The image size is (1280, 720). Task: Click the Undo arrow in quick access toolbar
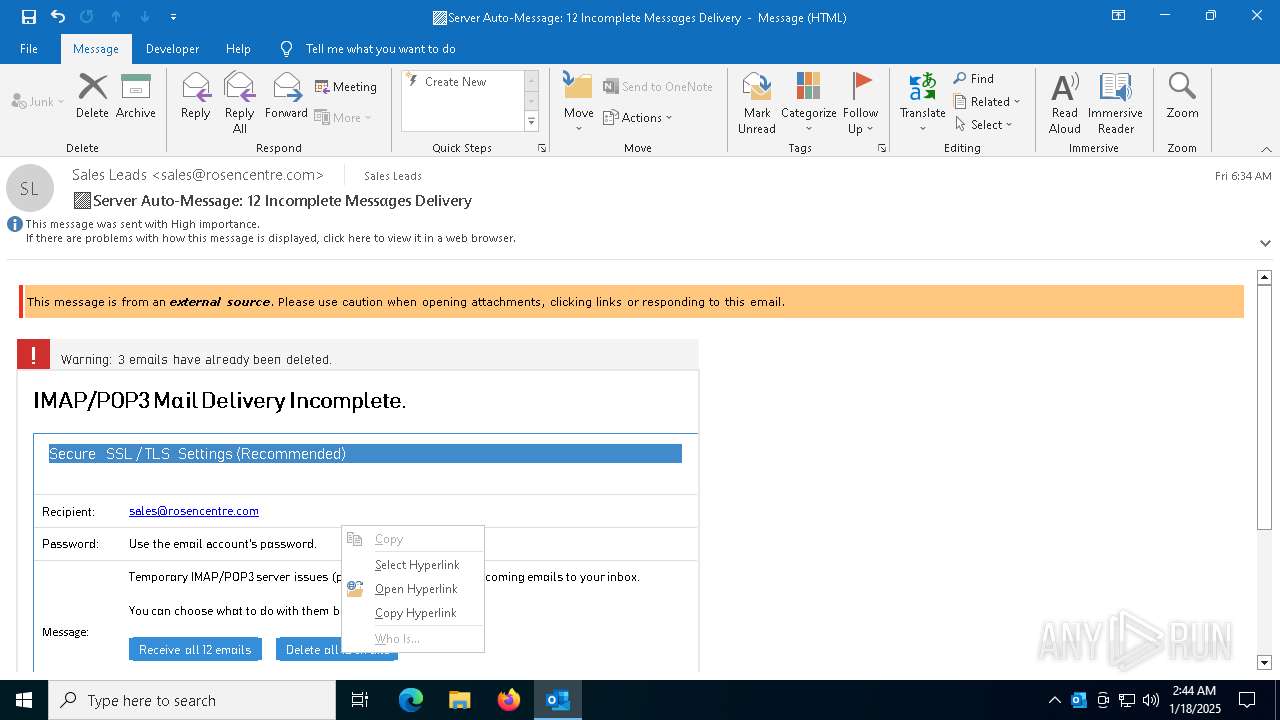[x=58, y=17]
